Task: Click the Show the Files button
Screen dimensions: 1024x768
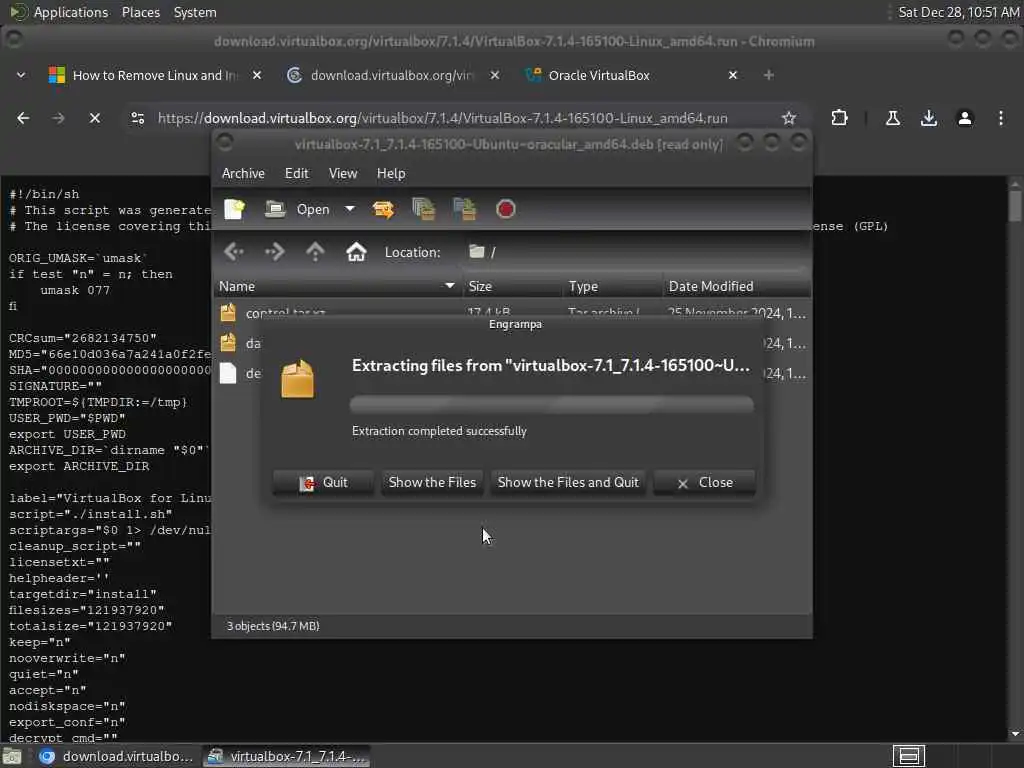Action: 432,483
